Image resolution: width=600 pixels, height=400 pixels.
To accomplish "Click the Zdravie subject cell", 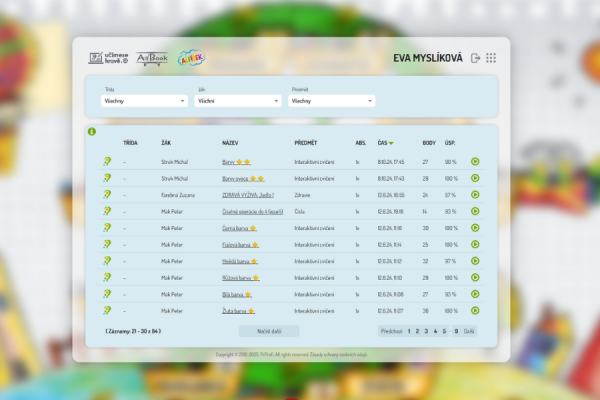I will pyautogui.click(x=302, y=195).
